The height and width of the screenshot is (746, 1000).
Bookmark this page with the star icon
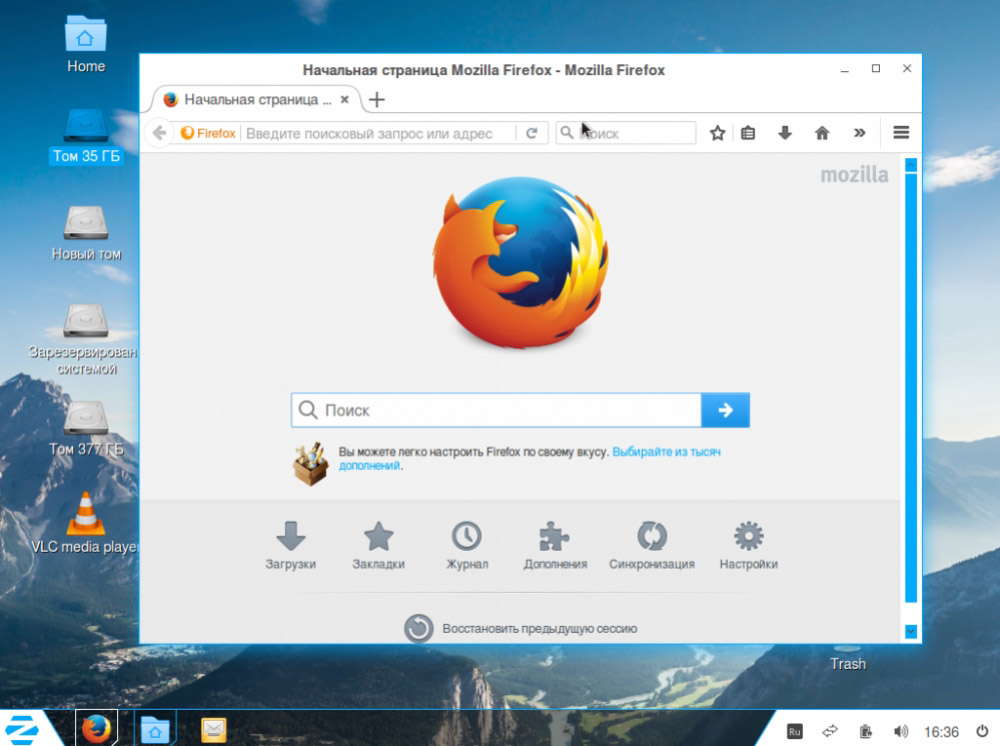pos(717,133)
